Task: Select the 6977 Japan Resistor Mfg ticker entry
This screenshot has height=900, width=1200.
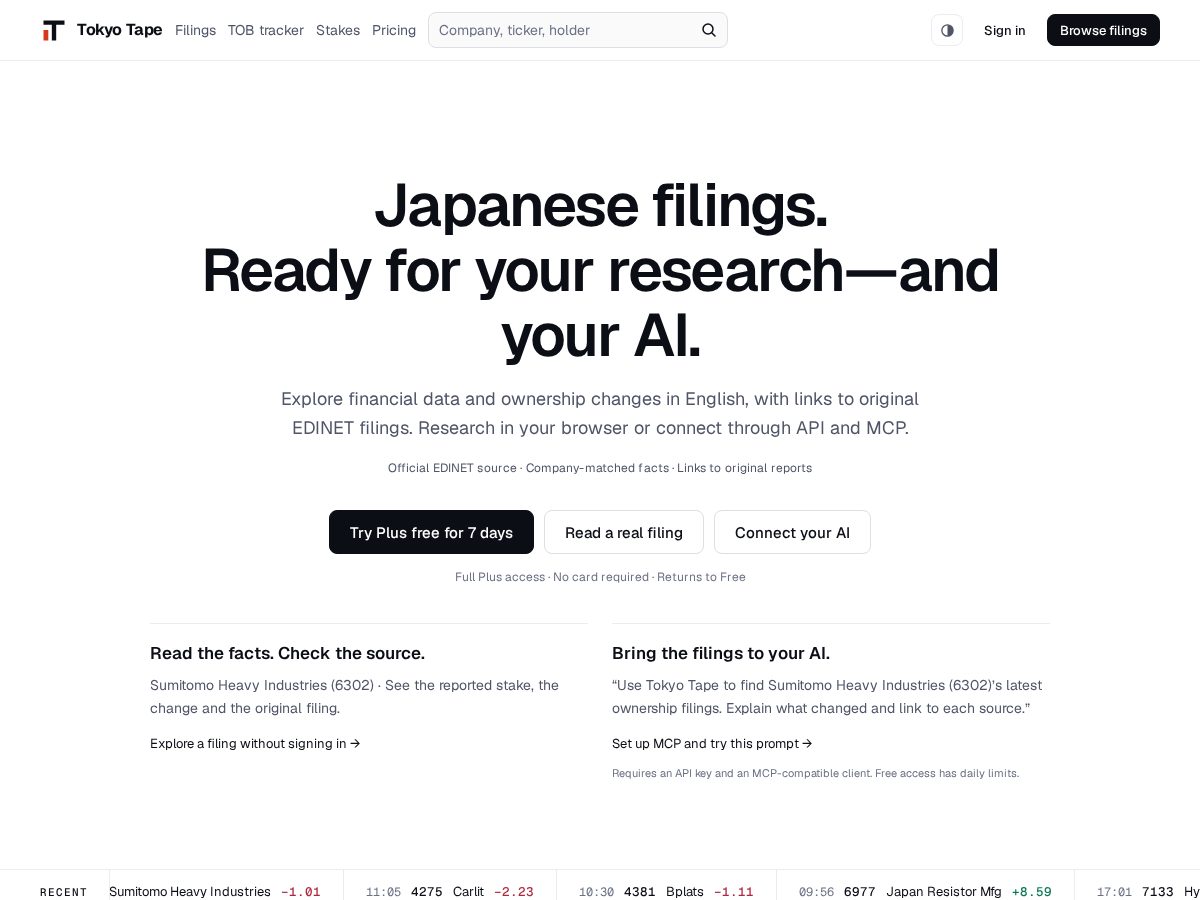Action: click(925, 891)
